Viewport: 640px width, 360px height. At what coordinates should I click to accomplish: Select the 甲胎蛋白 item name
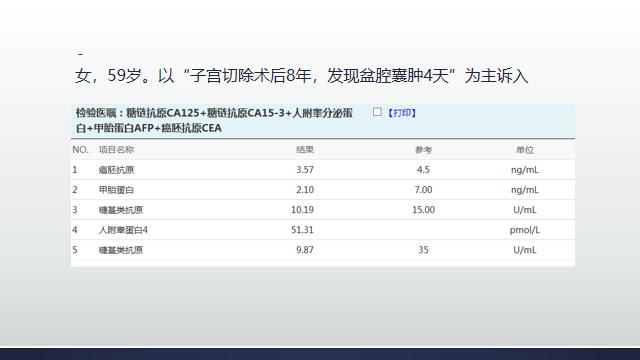(x=116, y=190)
